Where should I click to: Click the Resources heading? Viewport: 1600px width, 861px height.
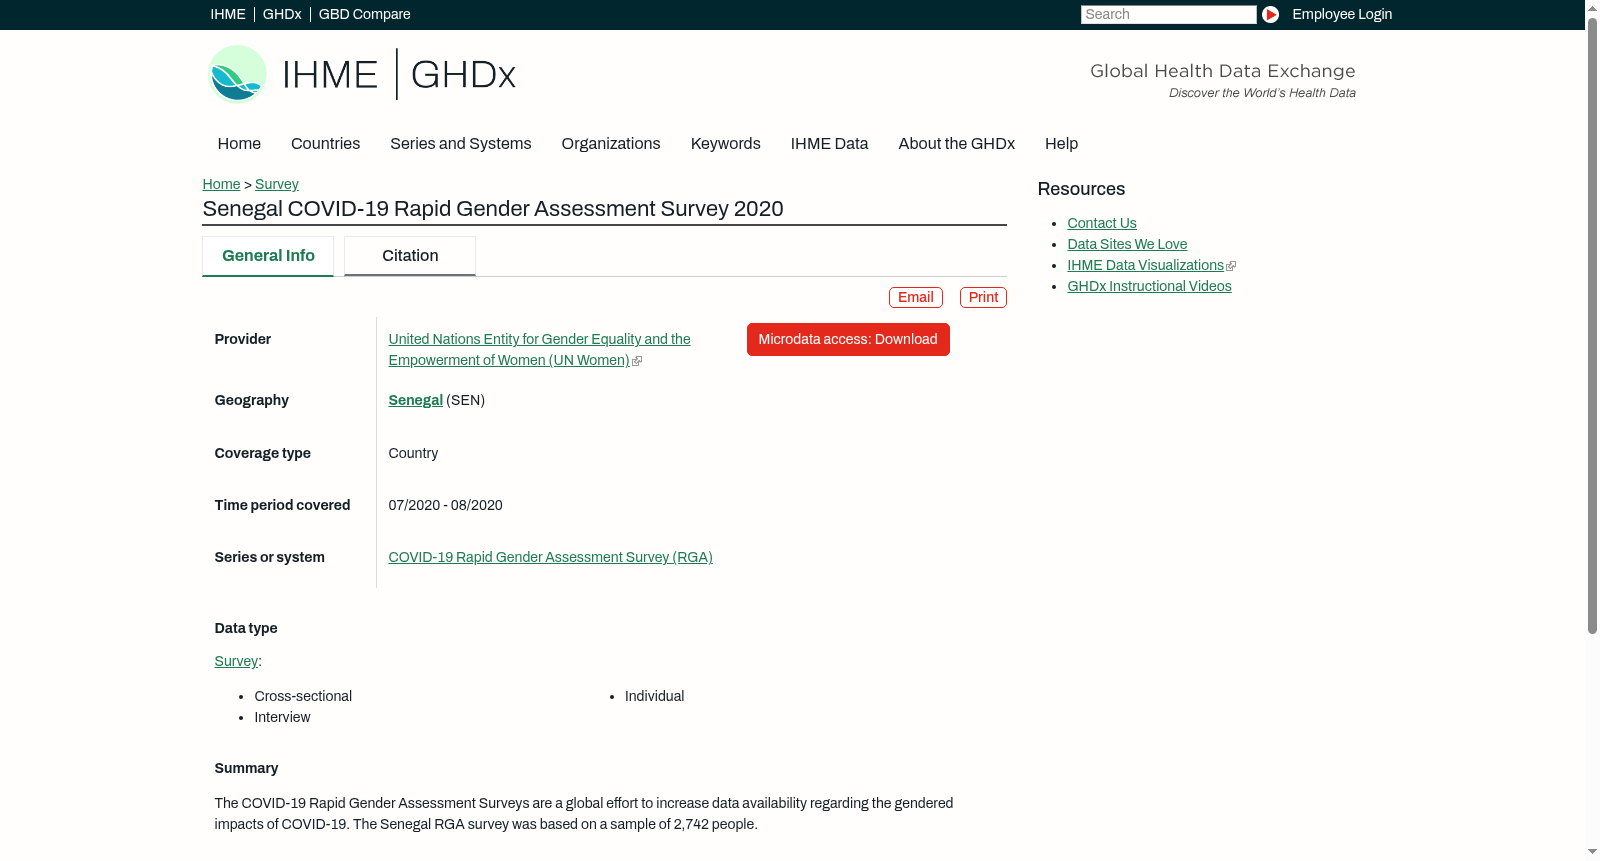point(1081,189)
